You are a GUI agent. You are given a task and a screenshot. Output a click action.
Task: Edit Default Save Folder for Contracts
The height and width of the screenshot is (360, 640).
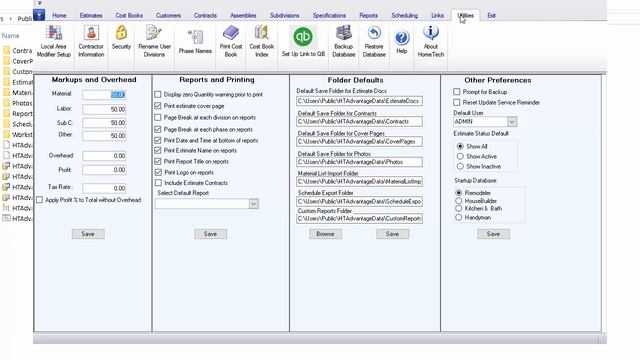(360, 122)
